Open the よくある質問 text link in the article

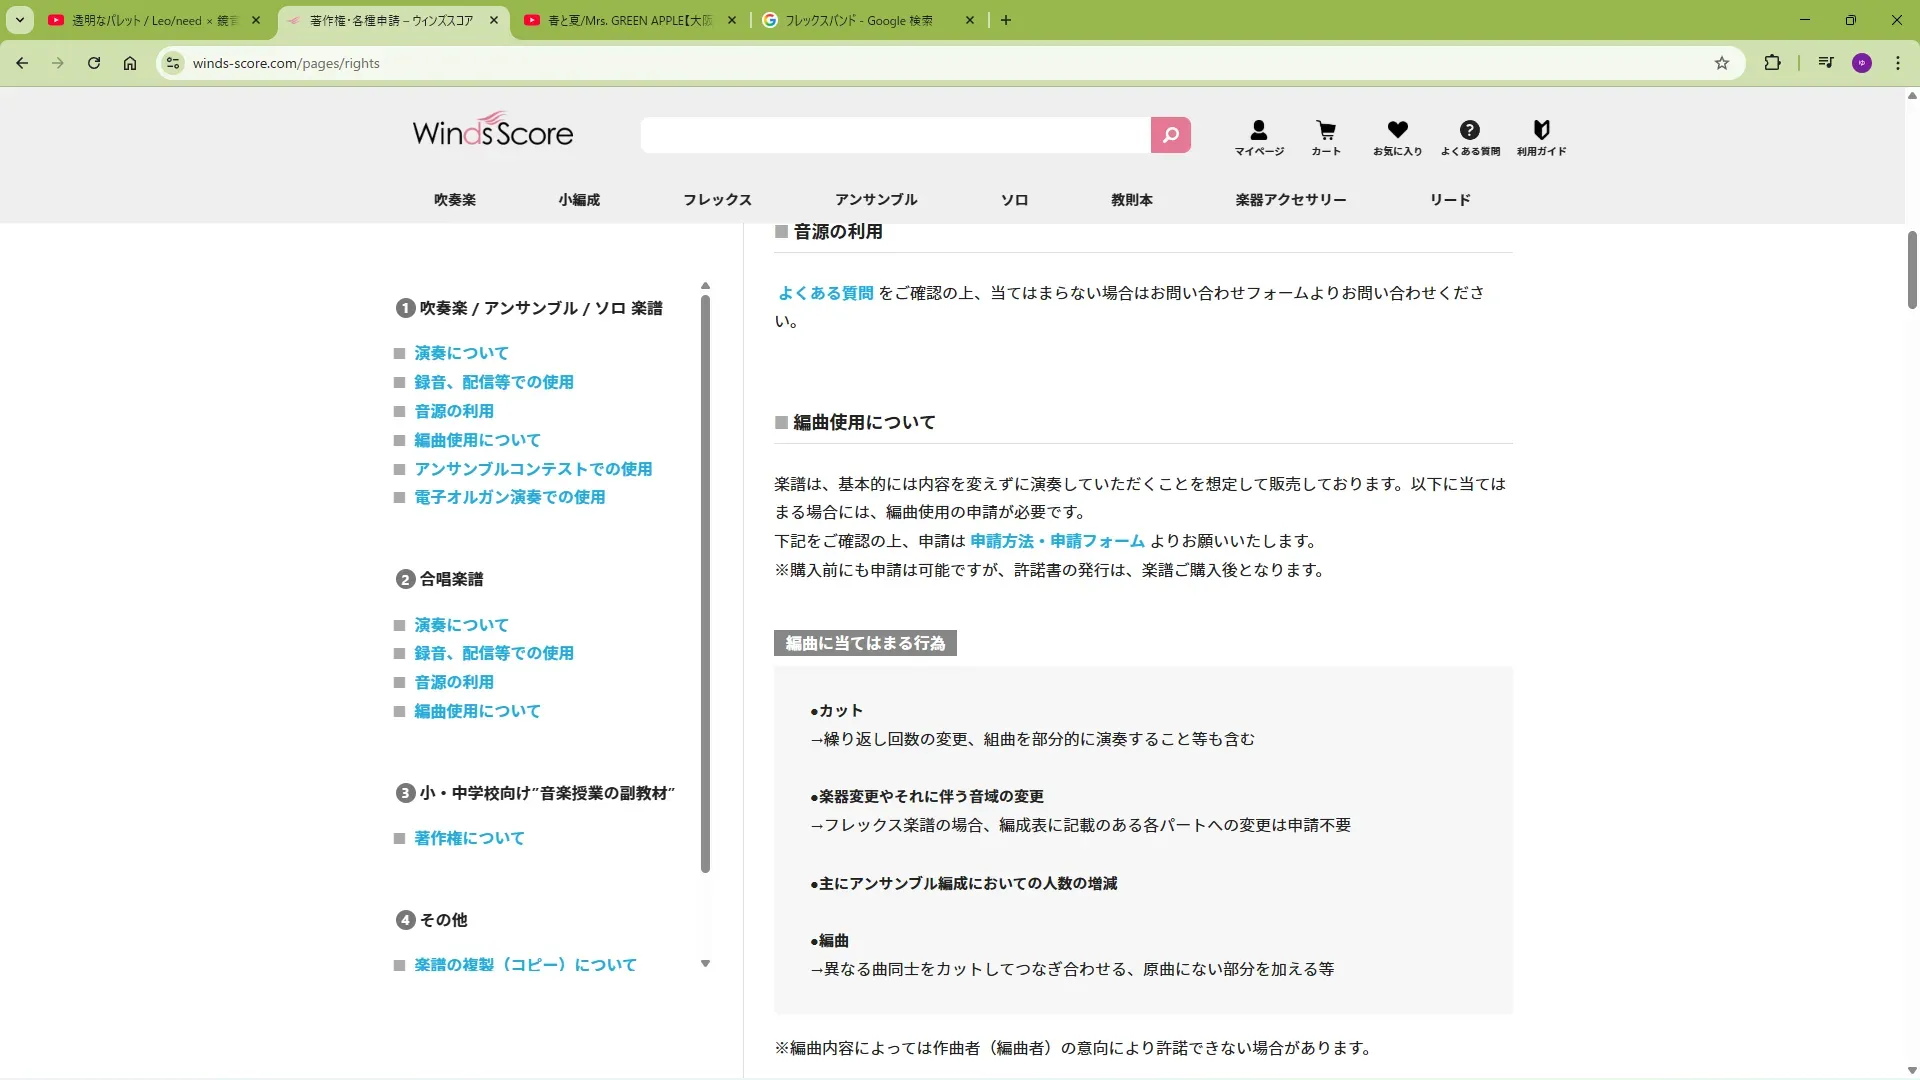pyautogui.click(x=826, y=293)
